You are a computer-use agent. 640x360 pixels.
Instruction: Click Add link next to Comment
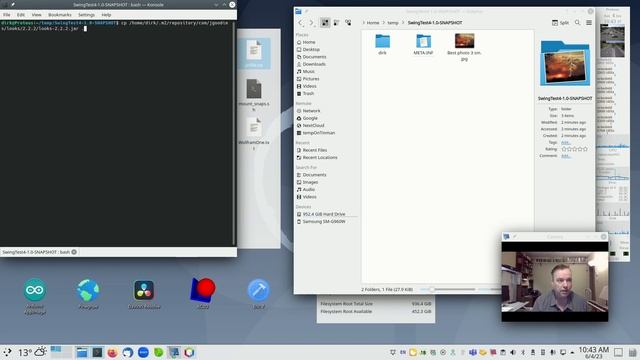click(x=565, y=156)
